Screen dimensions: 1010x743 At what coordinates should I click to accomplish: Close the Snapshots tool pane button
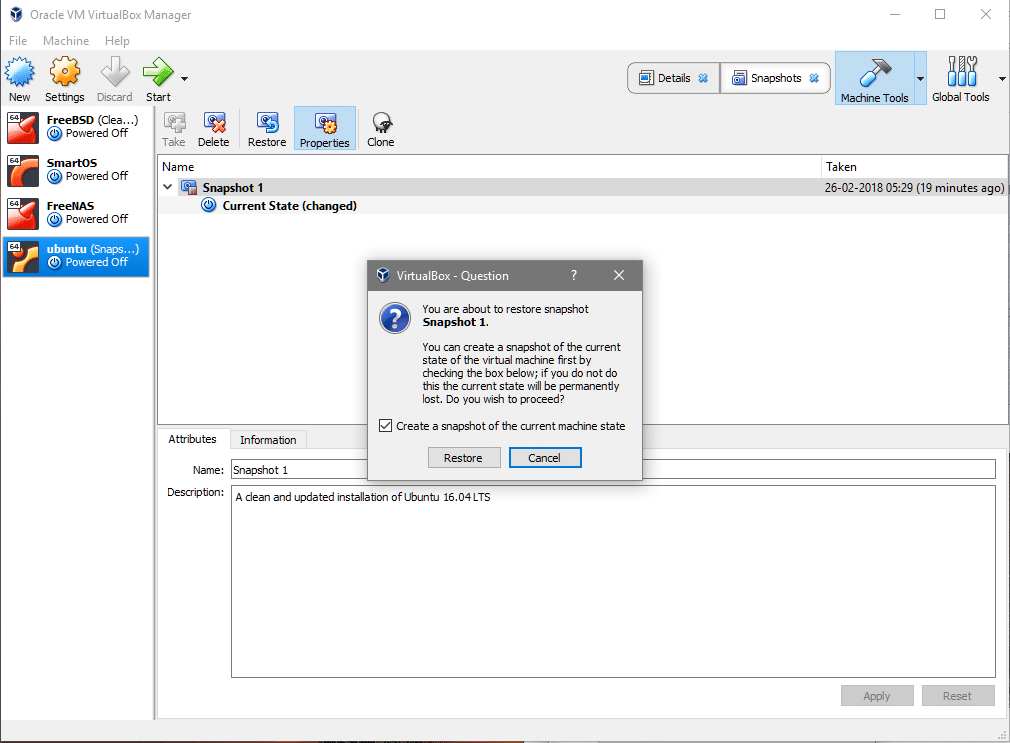814,78
